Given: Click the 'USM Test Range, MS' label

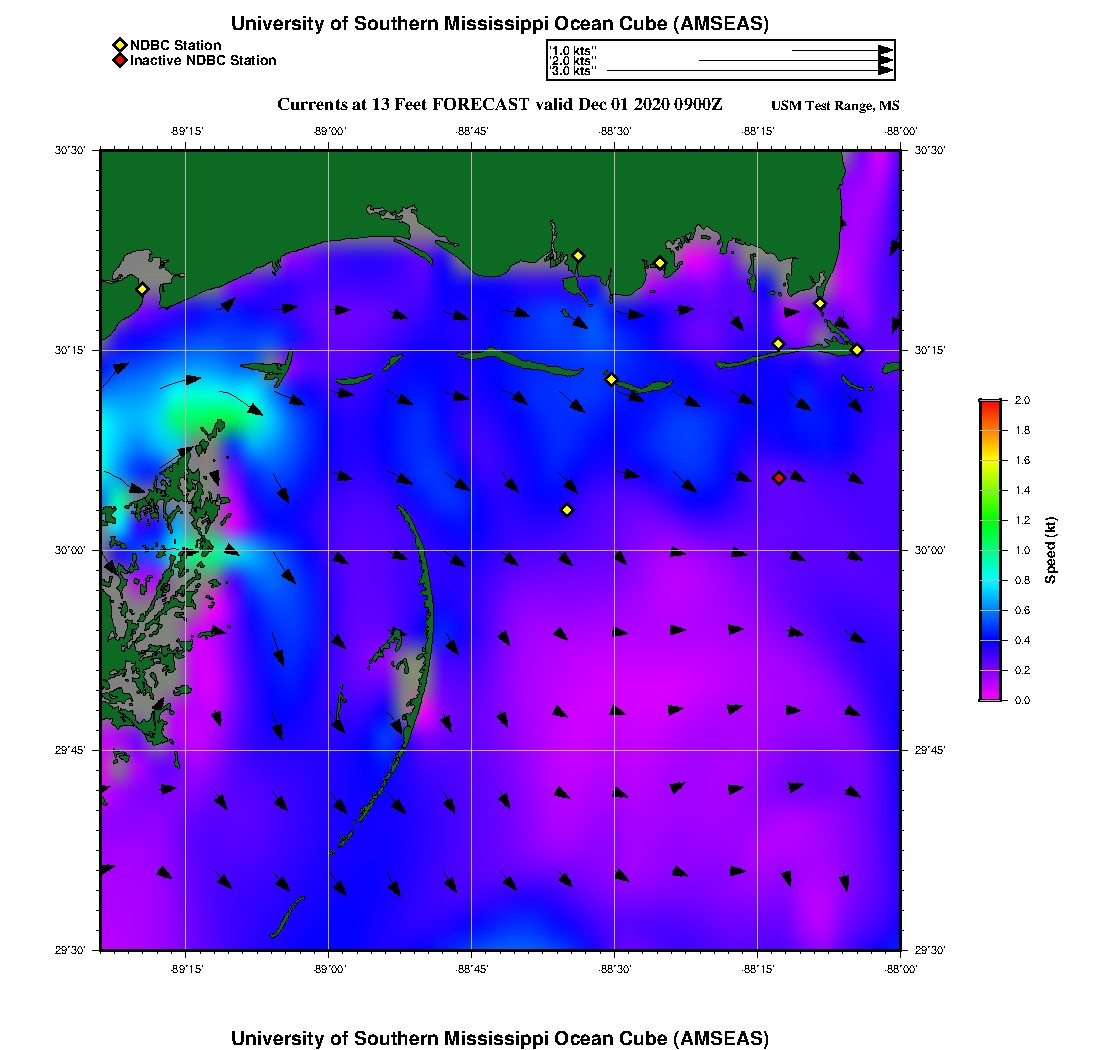Looking at the screenshot, I should (x=835, y=106).
